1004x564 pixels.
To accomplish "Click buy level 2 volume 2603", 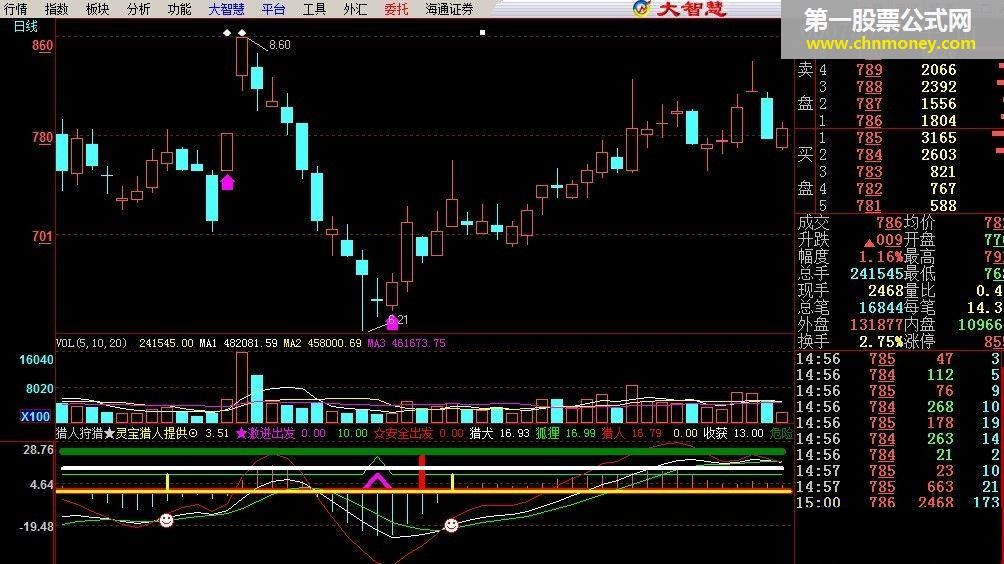I will point(938,155).
